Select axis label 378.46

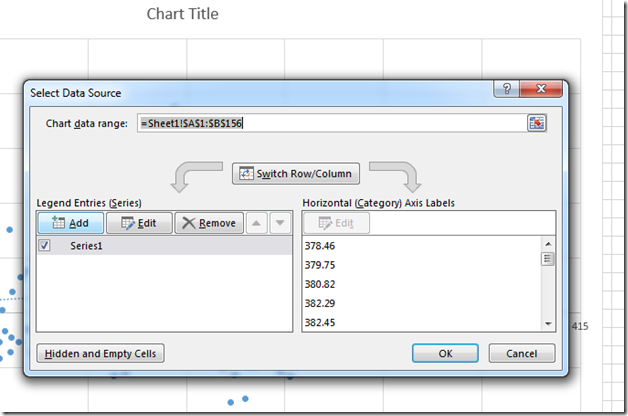(x=321, y=245)
